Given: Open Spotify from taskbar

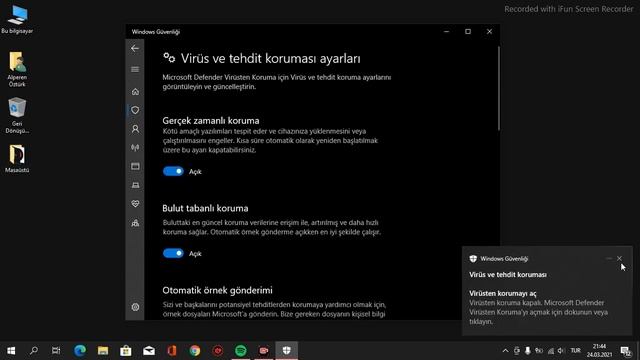Looking at the screenshot, I should 241,351.
